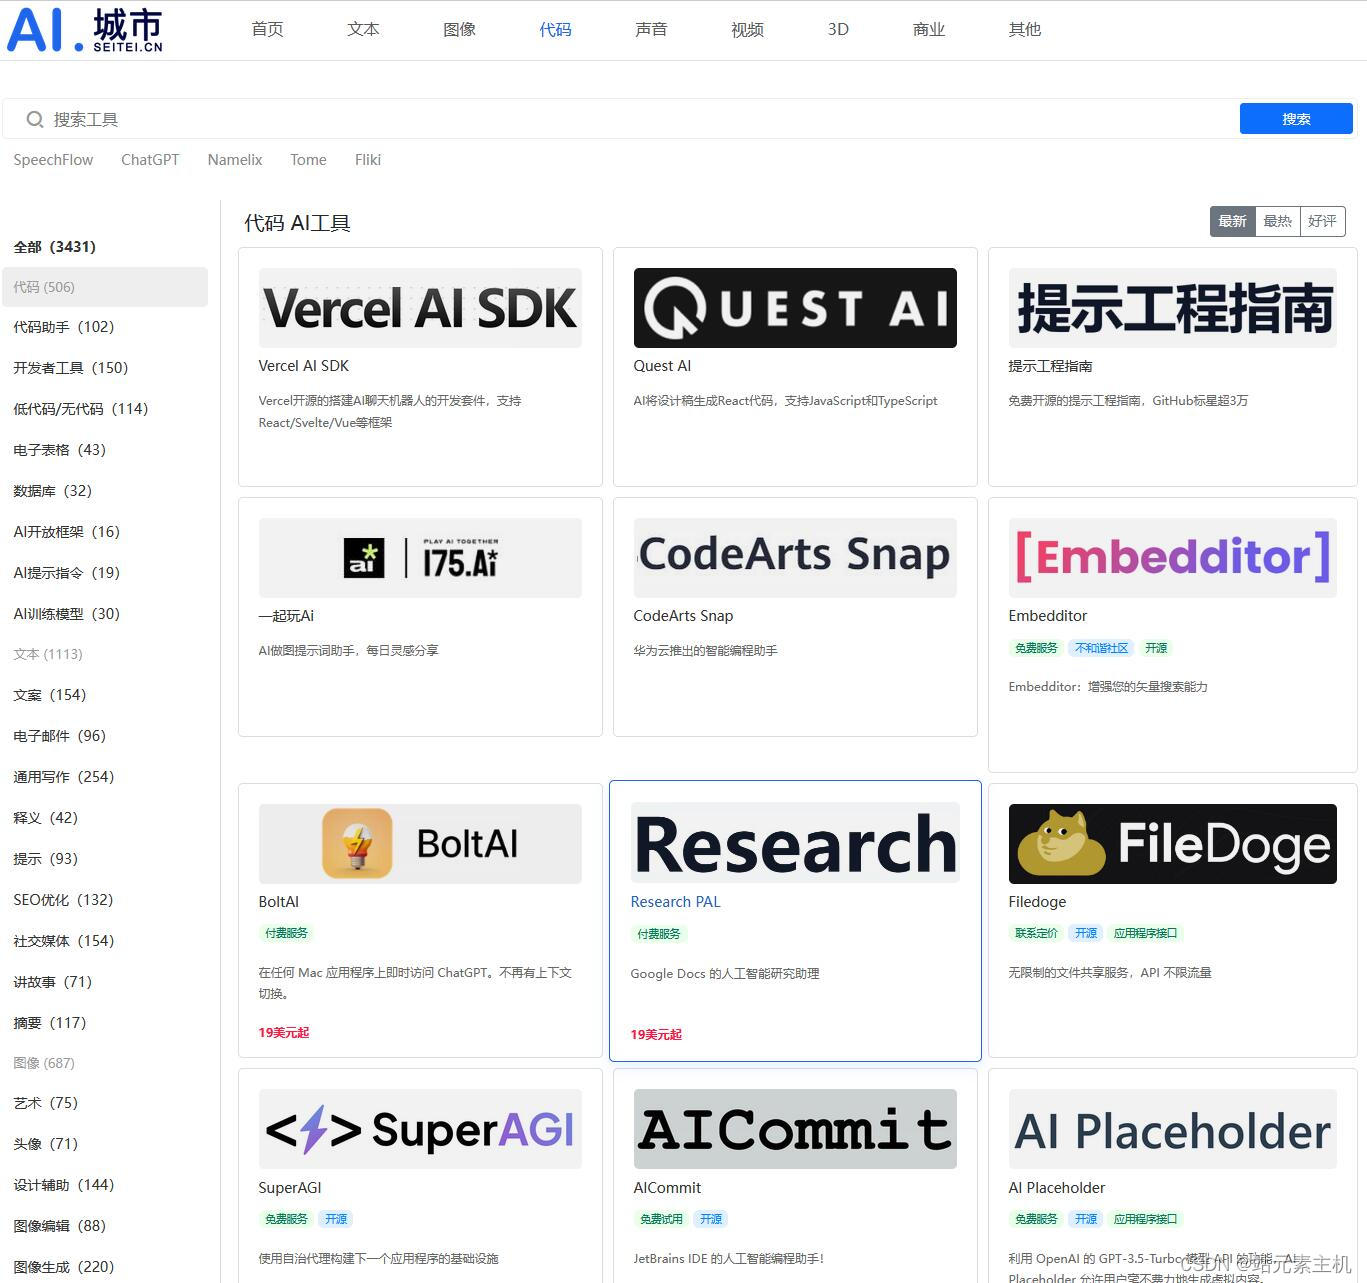Click the 搜索 search button
This screenshot has width=1367, height=1283.
[1295, 118]
